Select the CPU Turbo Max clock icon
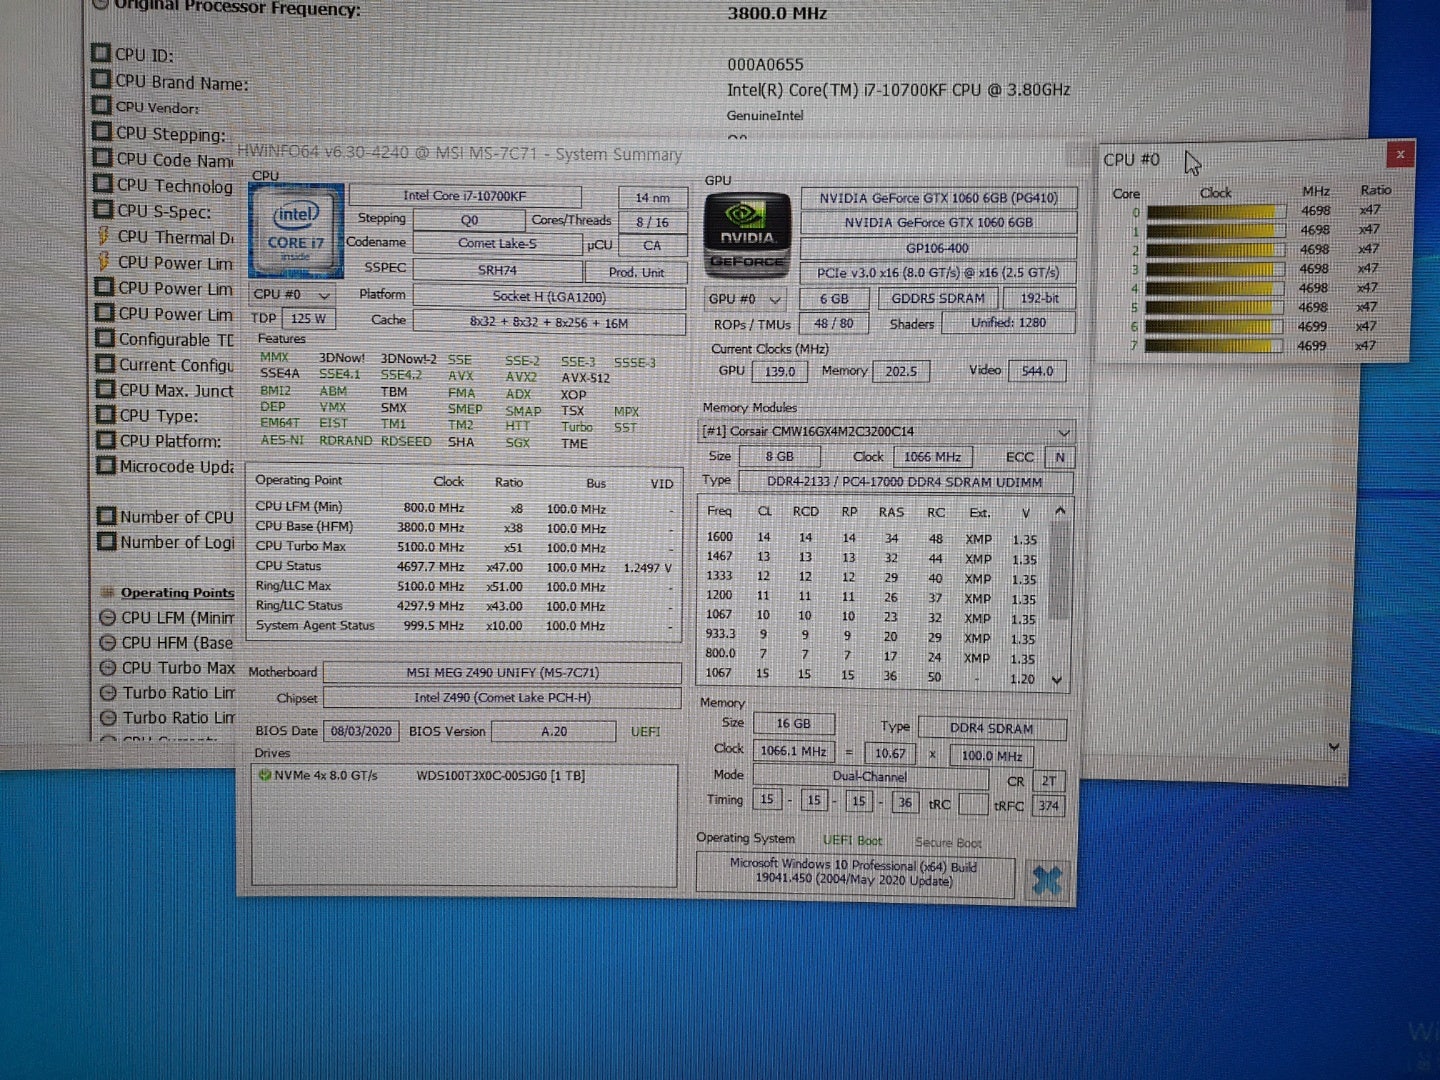The height and width of the screenshot is (1080, 1440). tap(108, 667)
